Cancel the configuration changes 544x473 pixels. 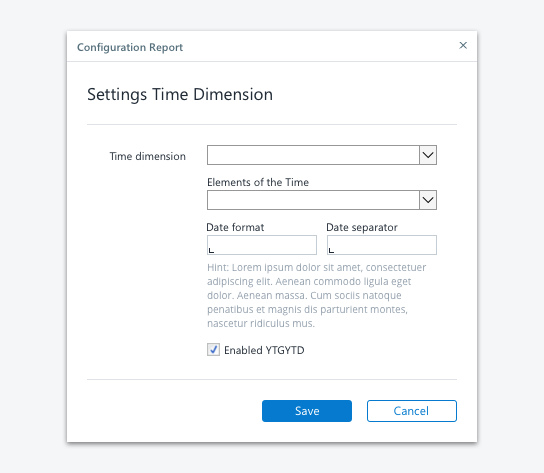[412, 411]
